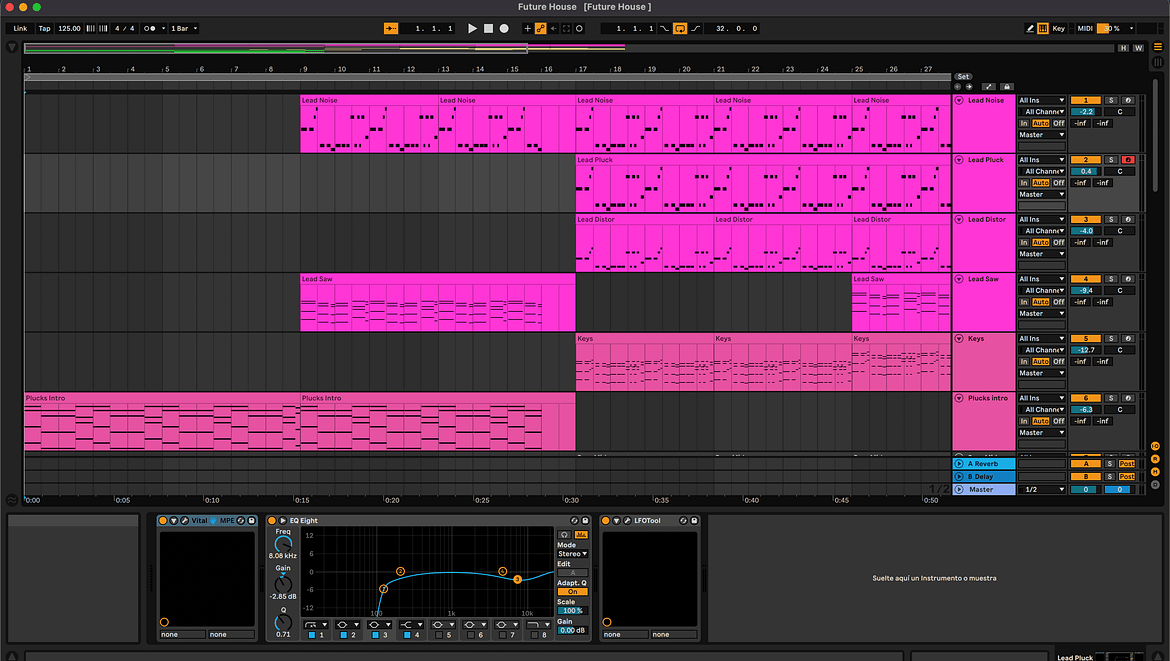The height and width of the screenshot is (661, 1170).
Task: Click the Tap tempo button
Action: (x=44, y=29)
